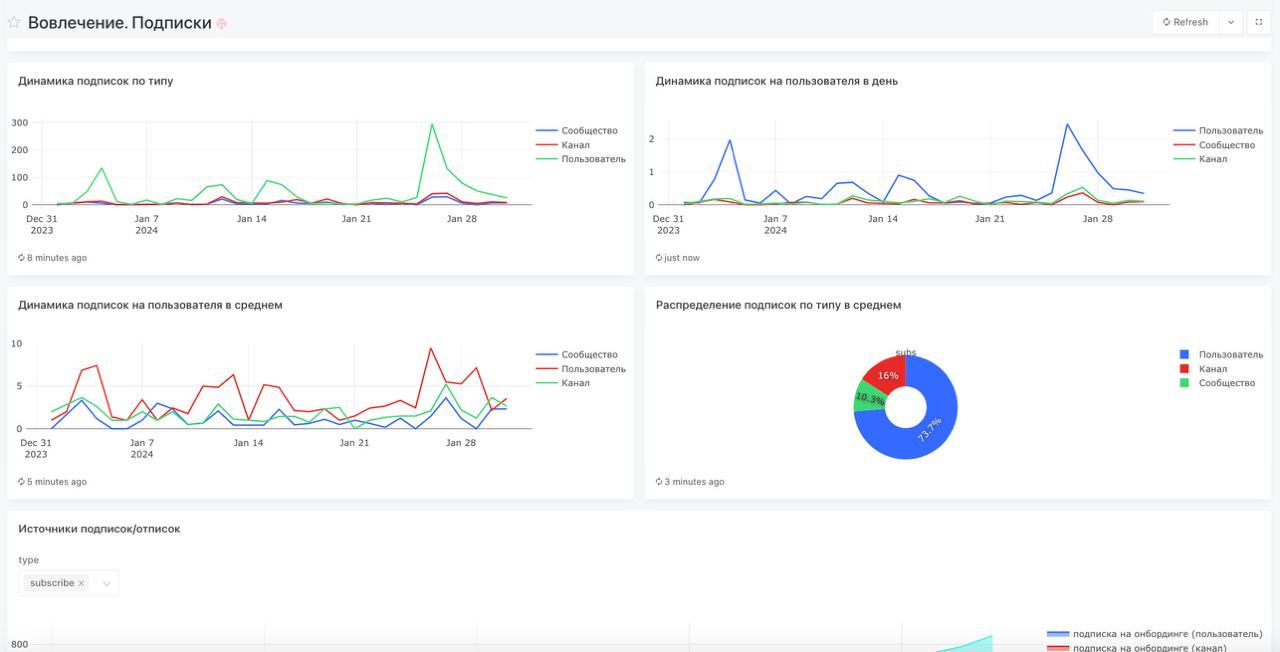Click the refresh icon beside "just now"
1280x652 pixels.
point(659,258)
